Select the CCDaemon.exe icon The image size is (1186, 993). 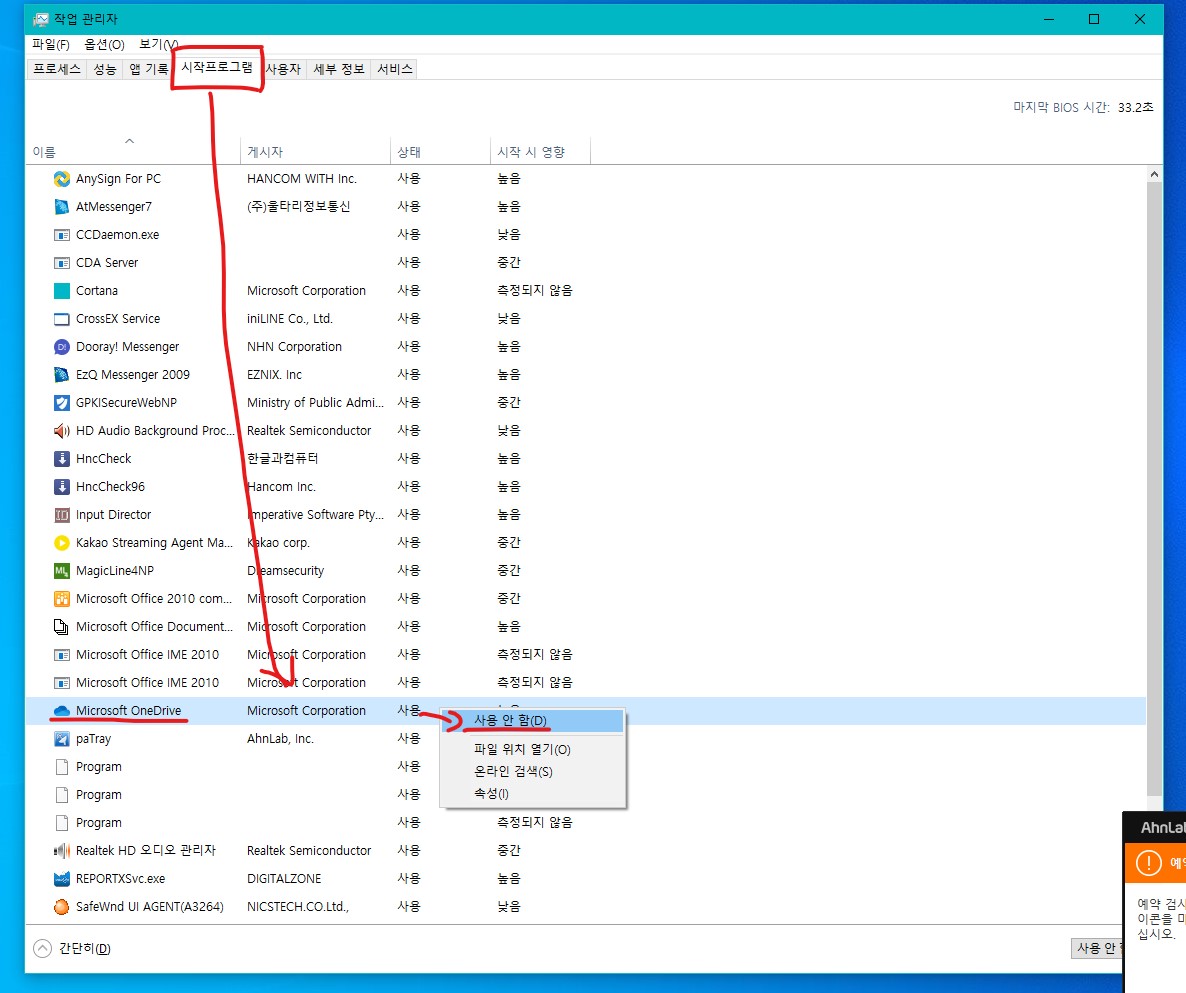pyautogui.click(x=61, y=235)
